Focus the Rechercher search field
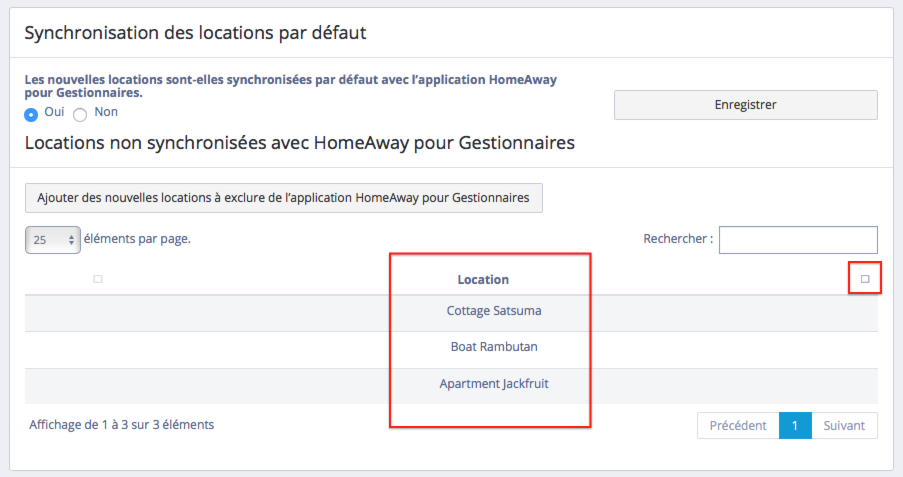 click(x=797, y=240)
